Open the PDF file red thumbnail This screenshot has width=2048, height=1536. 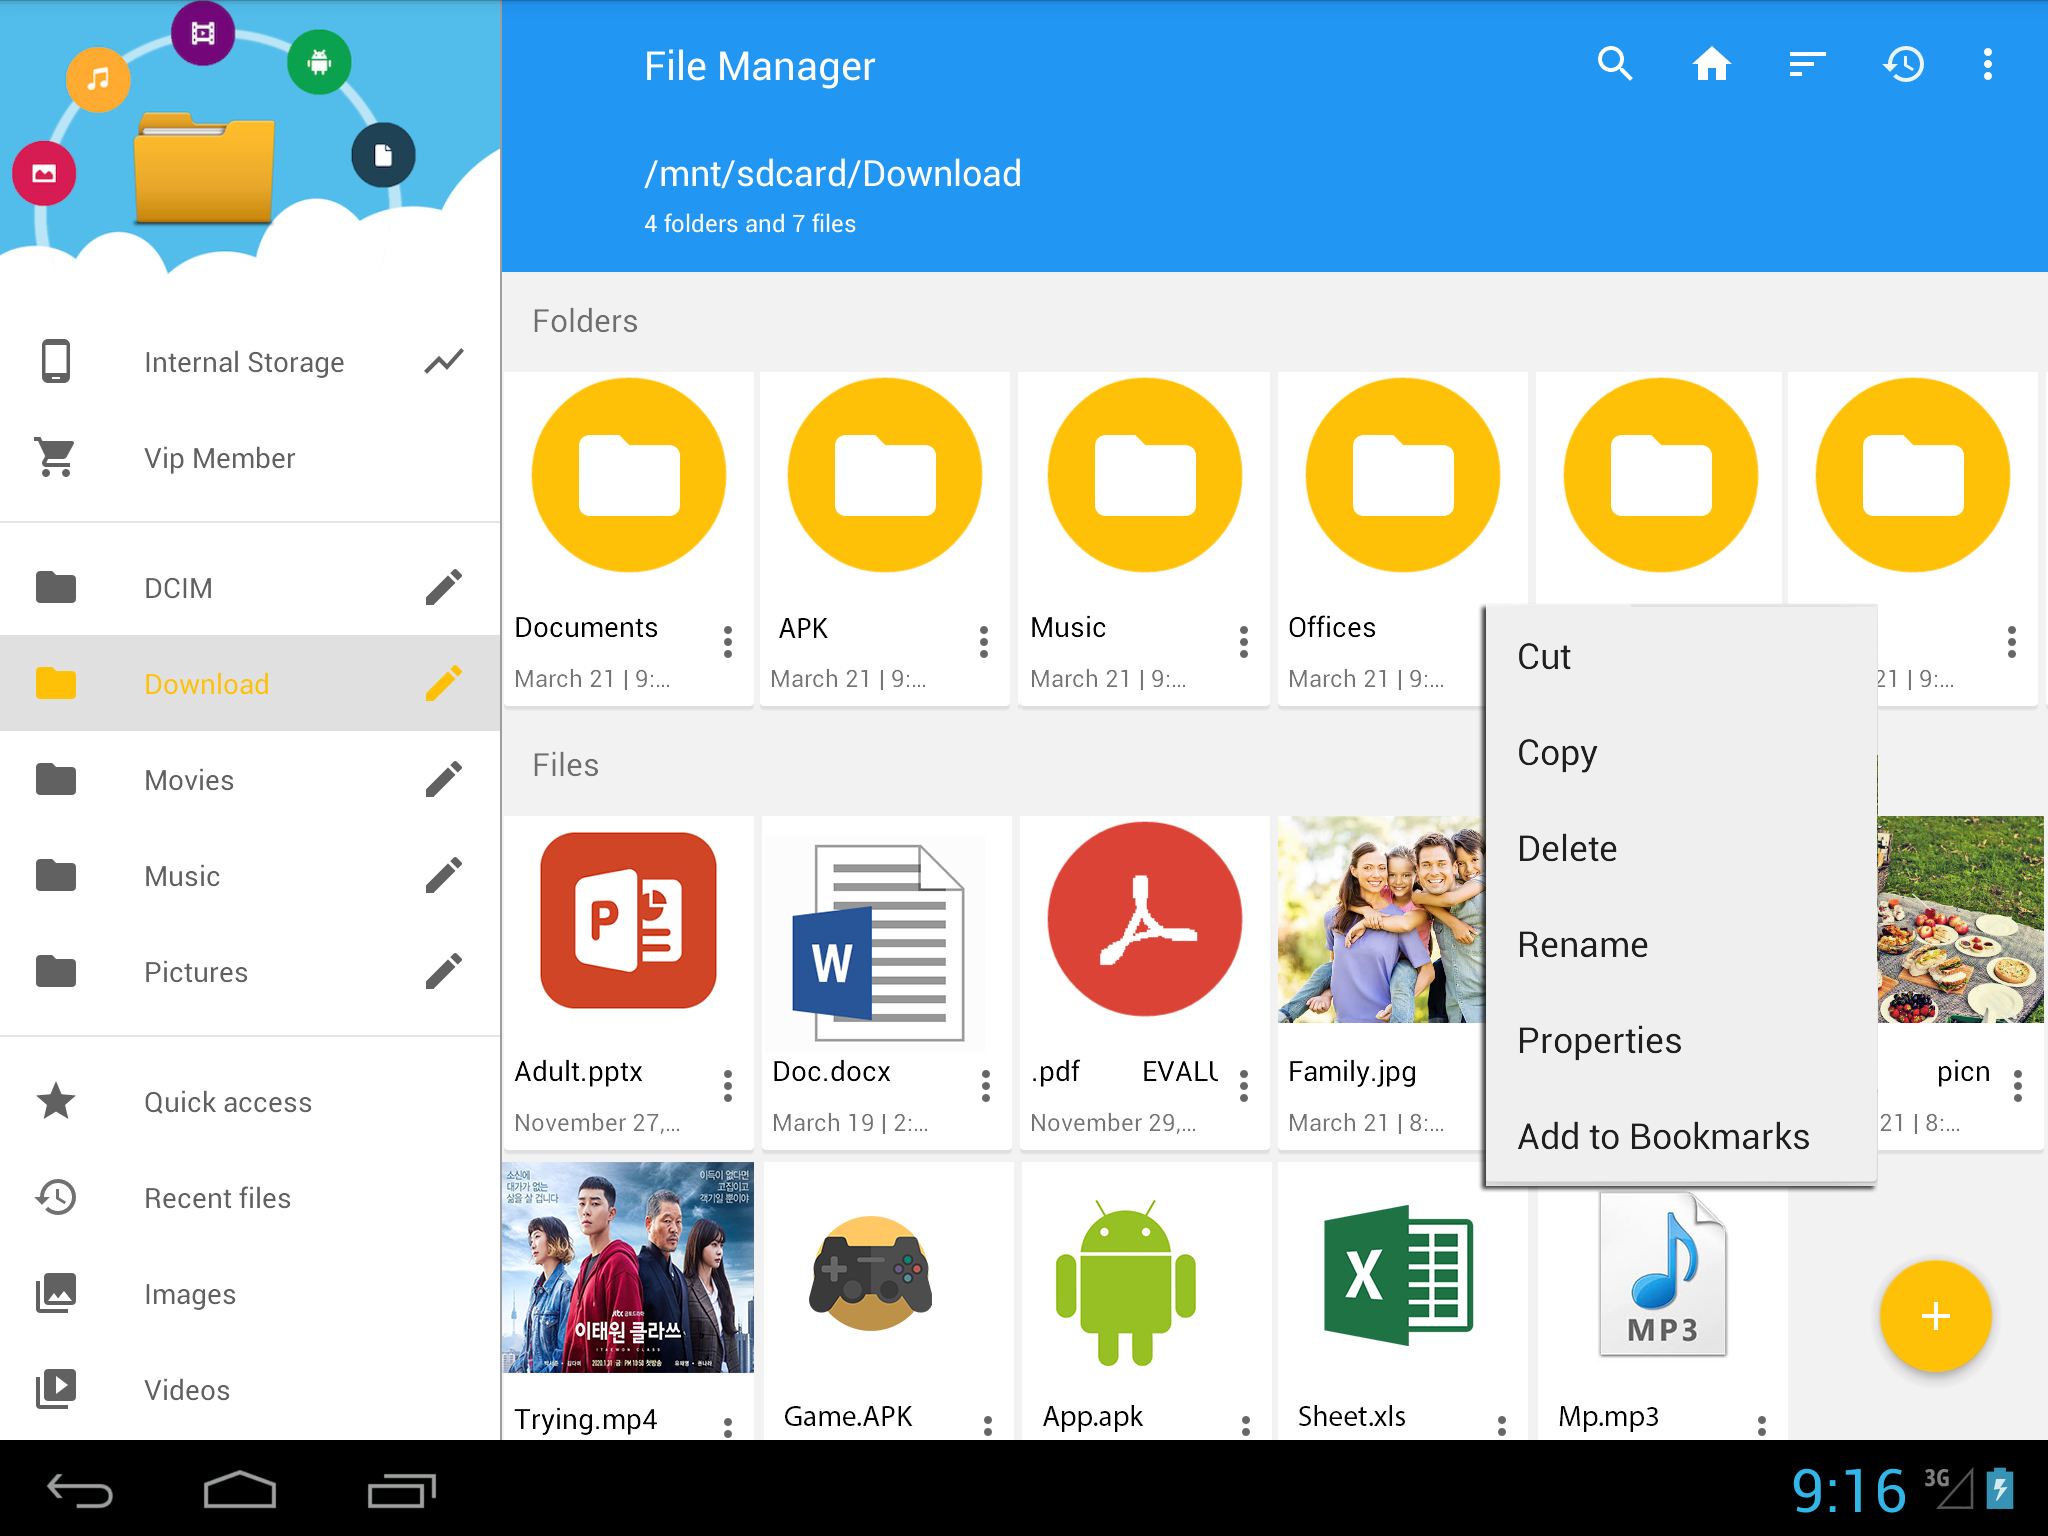1145,919
